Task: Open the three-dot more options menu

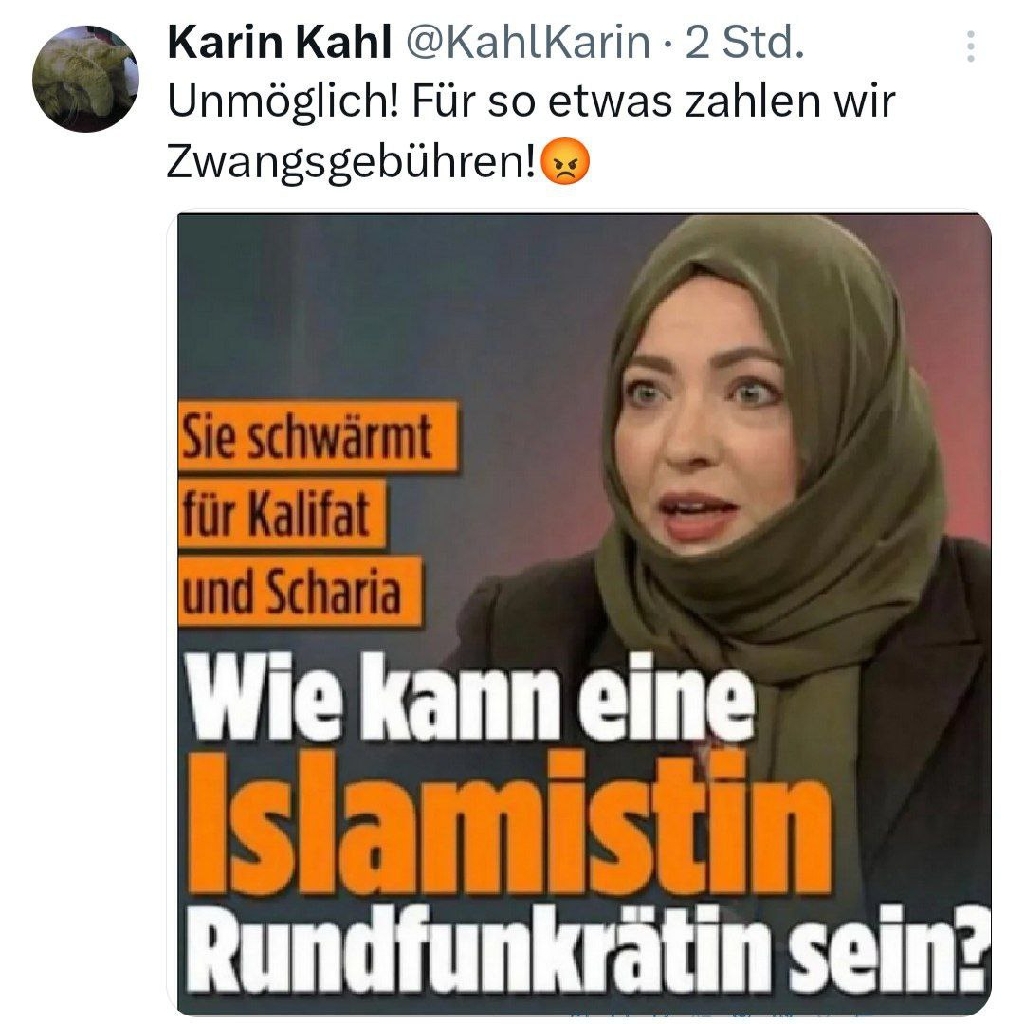Action: tap(970, 46)
